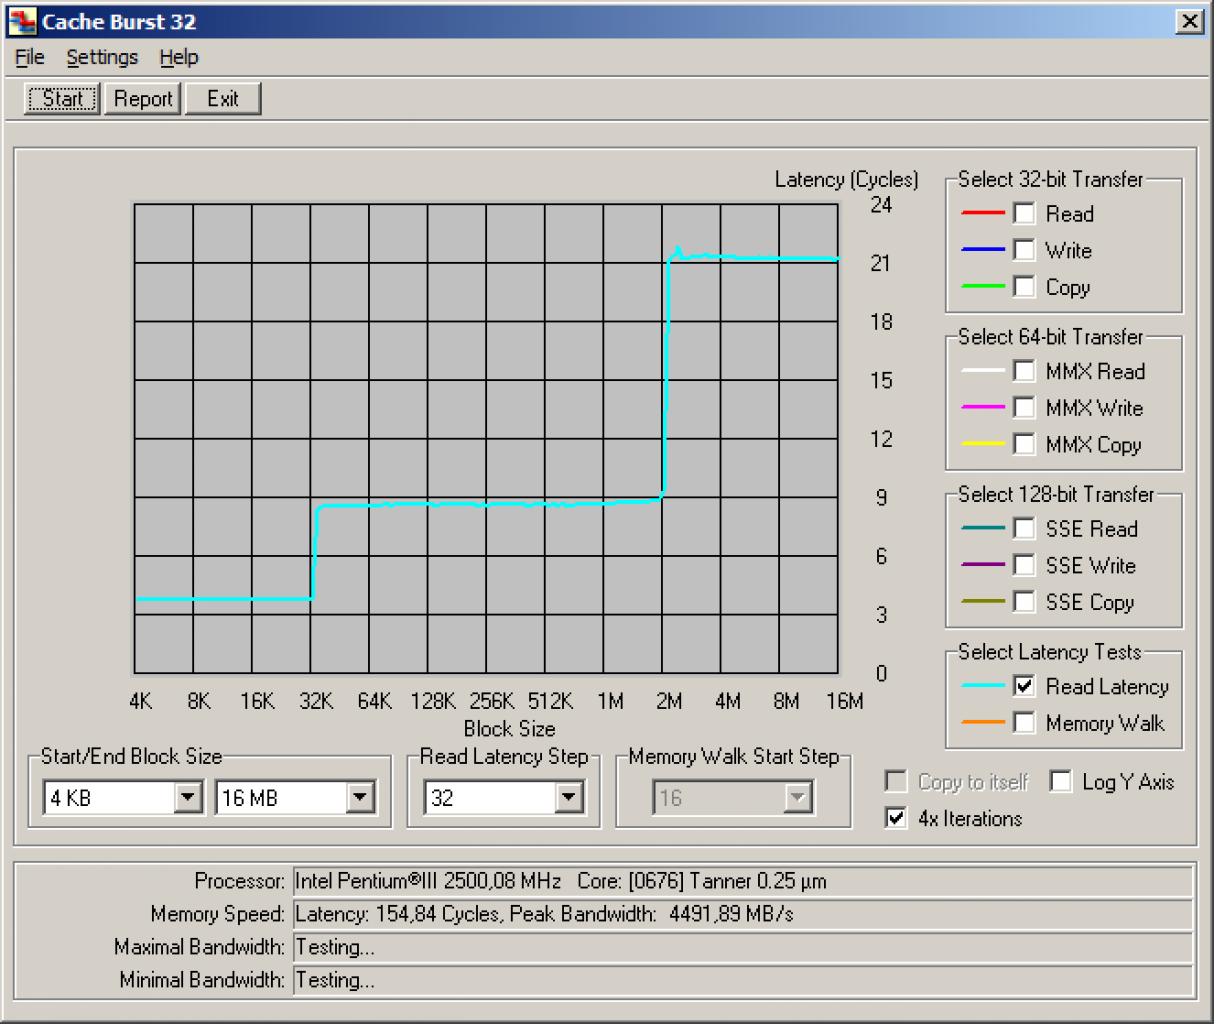Click the 24 value on latency axis
1214x1024 pixels.
881,205
